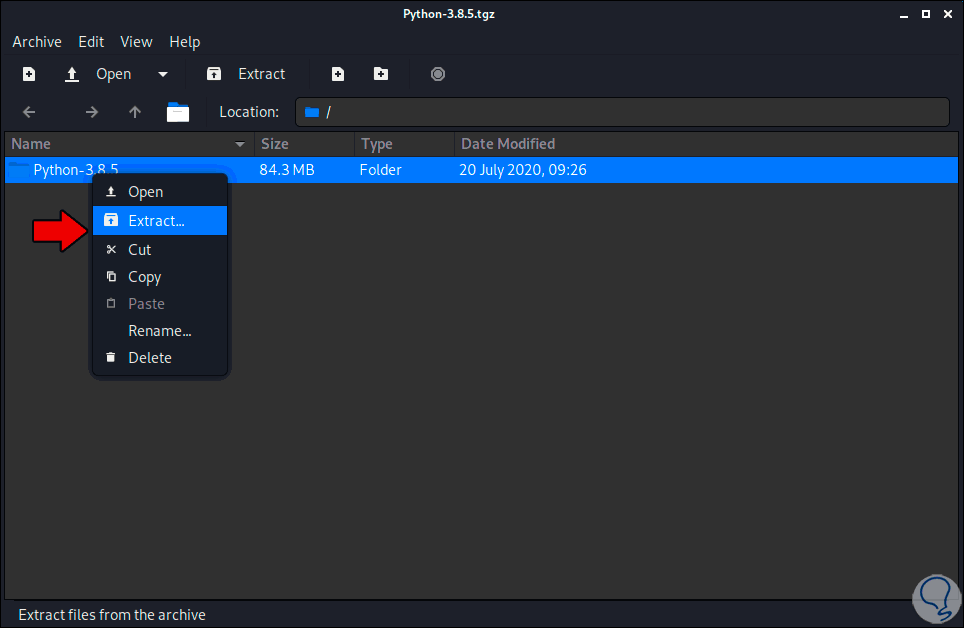Click the Extract toolbar icon
The image size is (964, 628).
coord(214,74)
